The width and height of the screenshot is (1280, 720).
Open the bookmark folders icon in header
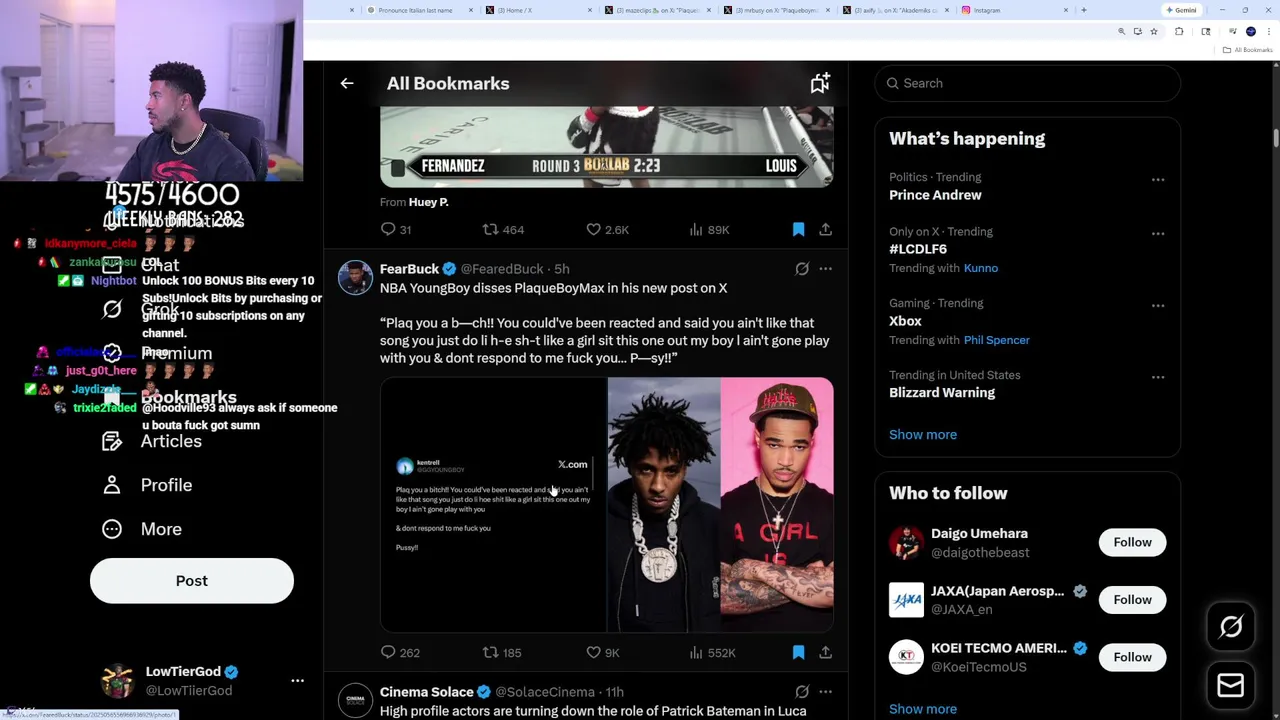point(820,83)
